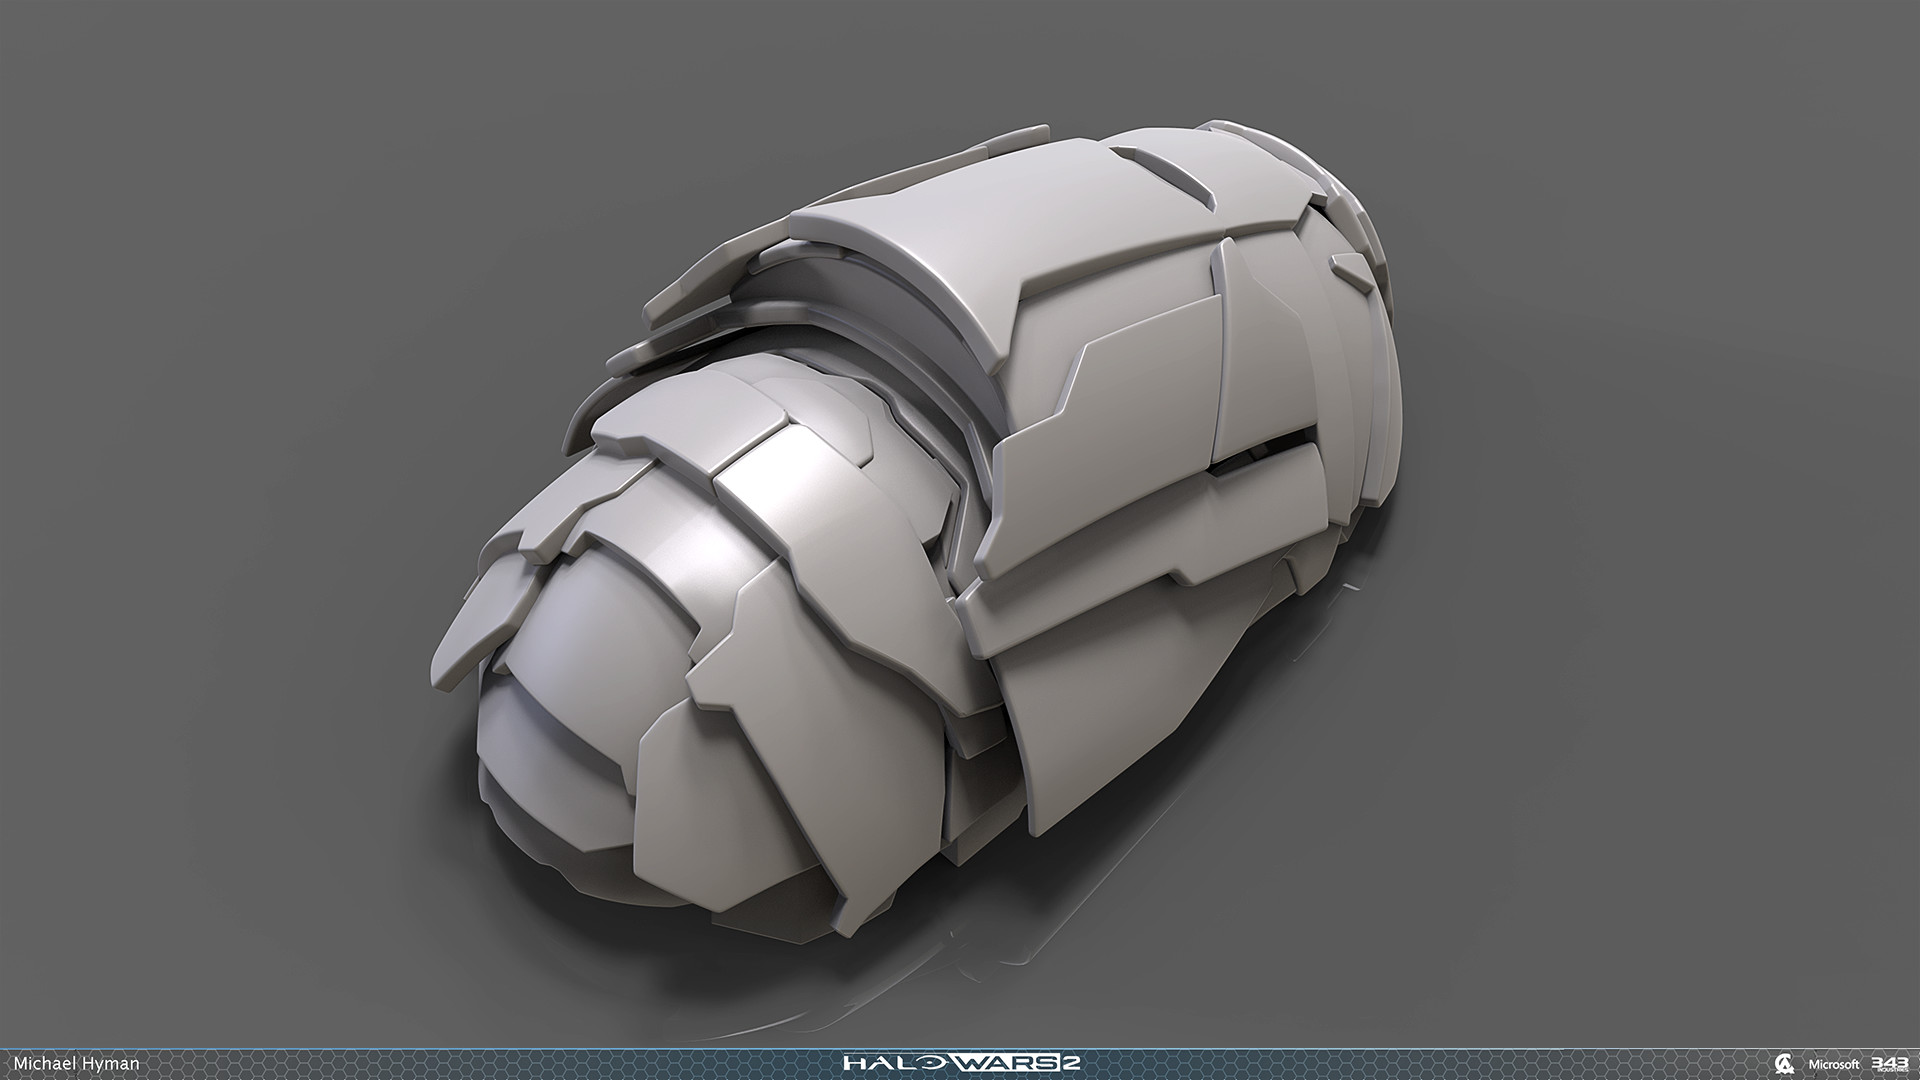Image resolution: width=1920 pixels, height=1080 pixels.
Task: Click the Microsoft logo in footer
Action: 1832,1064
